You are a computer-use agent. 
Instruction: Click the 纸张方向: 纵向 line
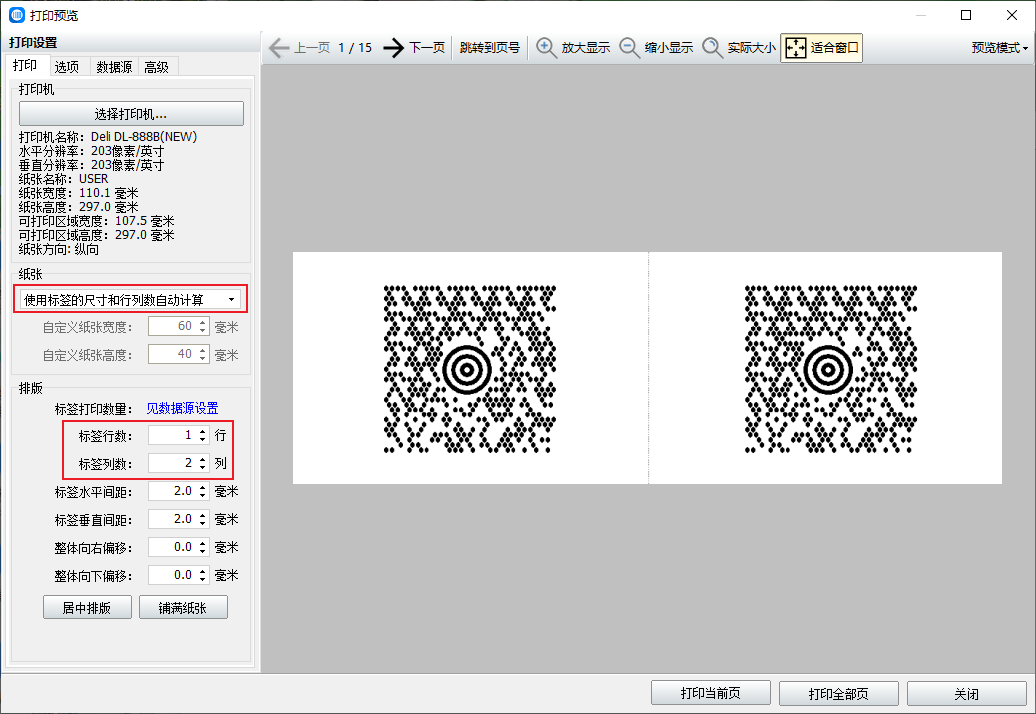pos(59,249)
